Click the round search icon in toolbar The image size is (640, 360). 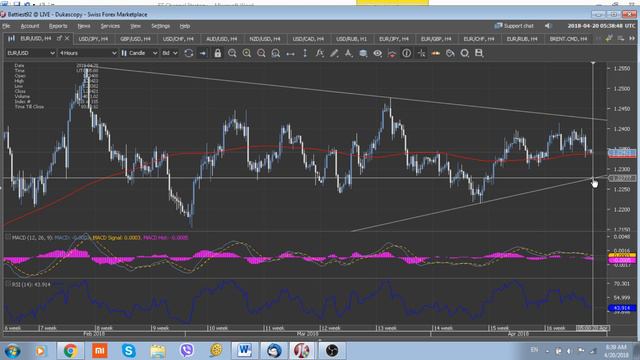[x=464, y=53]
